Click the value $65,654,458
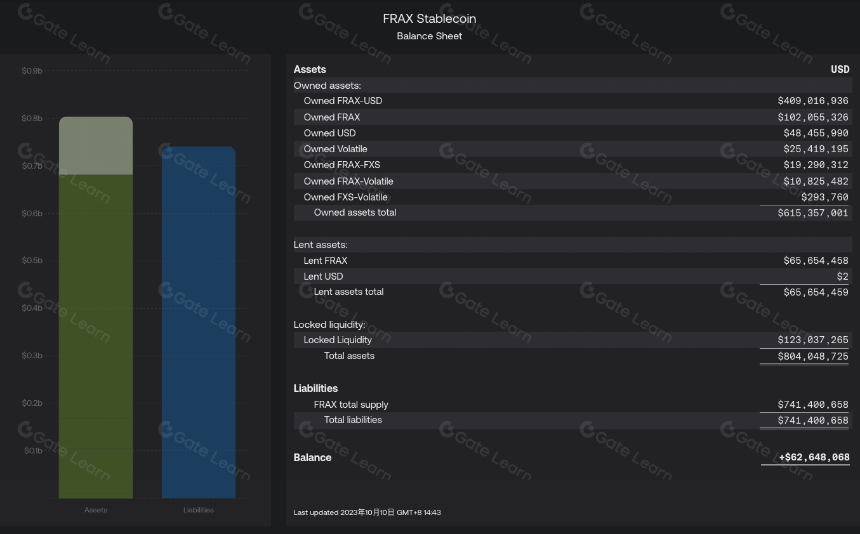Viewport: 860px width, 534px height. point(816,261)
